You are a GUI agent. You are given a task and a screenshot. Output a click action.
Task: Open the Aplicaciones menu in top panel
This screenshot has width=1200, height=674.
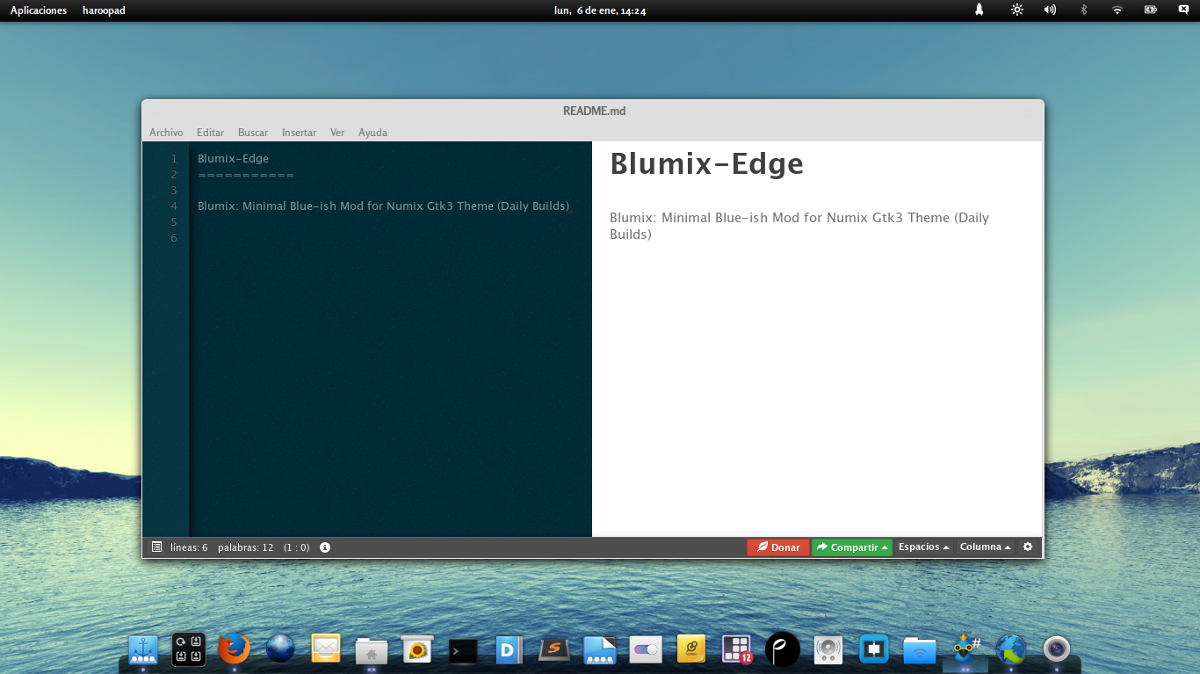pos(39,10)
